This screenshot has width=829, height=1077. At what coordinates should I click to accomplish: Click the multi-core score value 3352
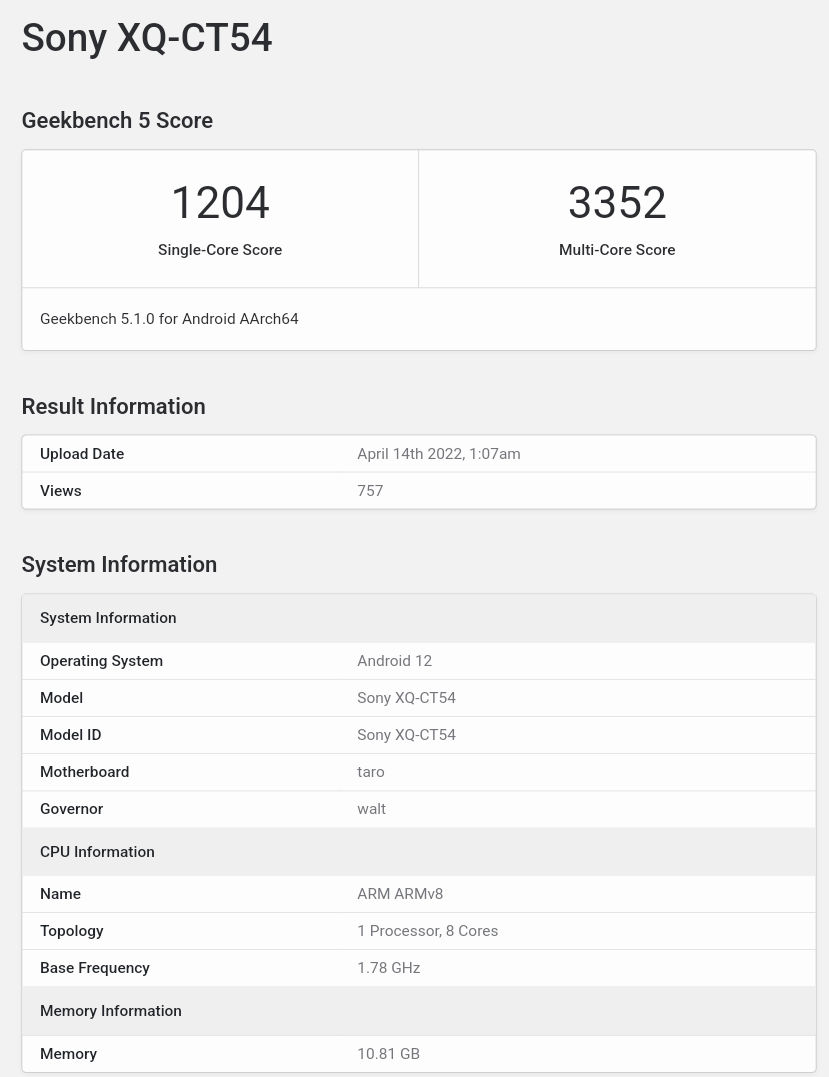617,203
